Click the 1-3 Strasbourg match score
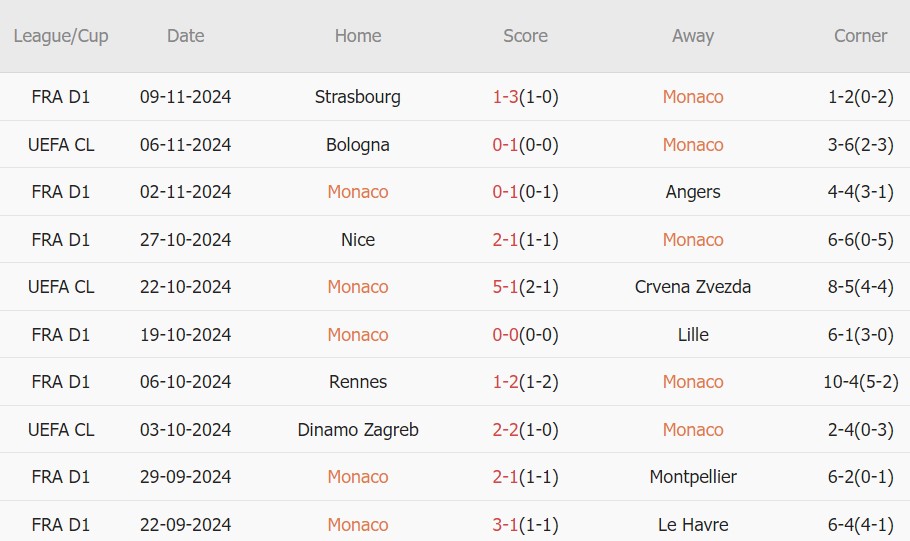 [x=506, y=97]
